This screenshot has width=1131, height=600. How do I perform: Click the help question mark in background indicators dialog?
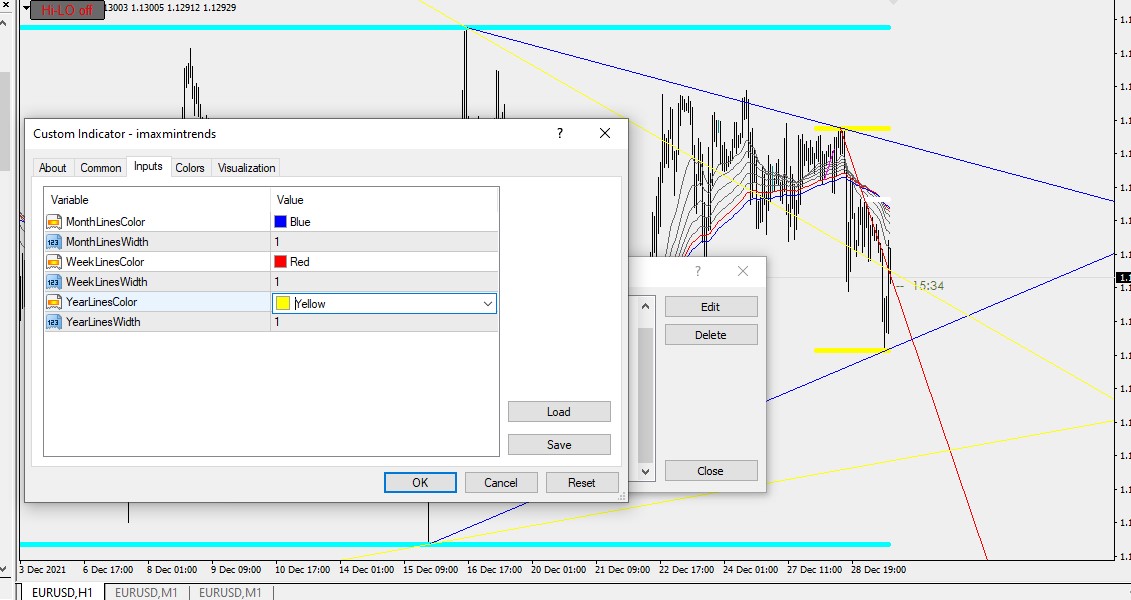[x=697, y=271]
